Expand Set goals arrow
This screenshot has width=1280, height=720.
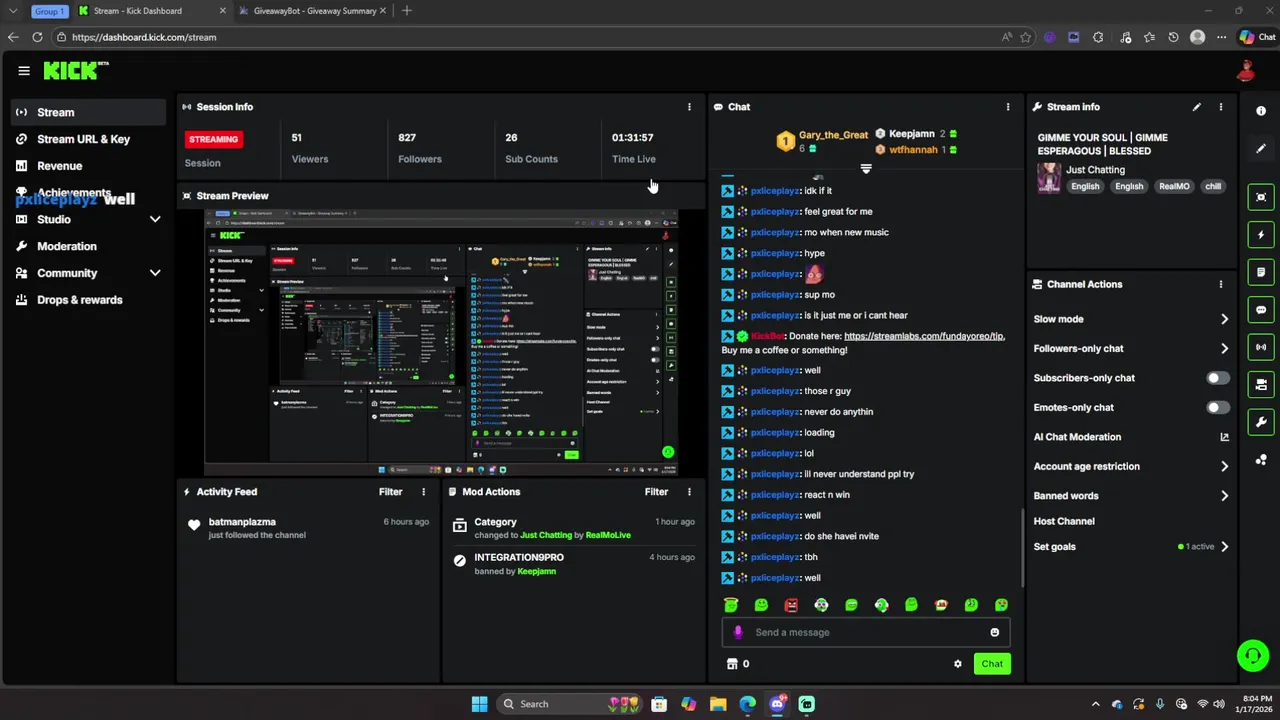(1224, 547)
